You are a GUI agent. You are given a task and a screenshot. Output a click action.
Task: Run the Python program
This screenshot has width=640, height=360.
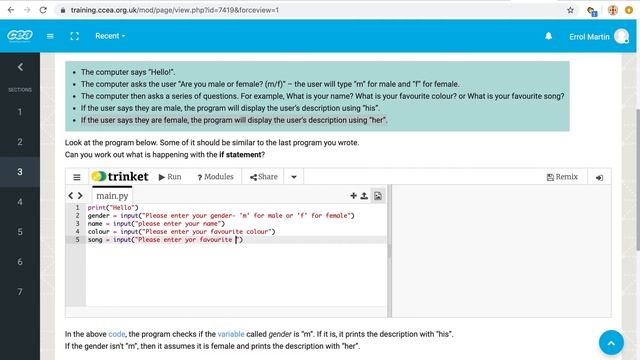click(170, 177)
